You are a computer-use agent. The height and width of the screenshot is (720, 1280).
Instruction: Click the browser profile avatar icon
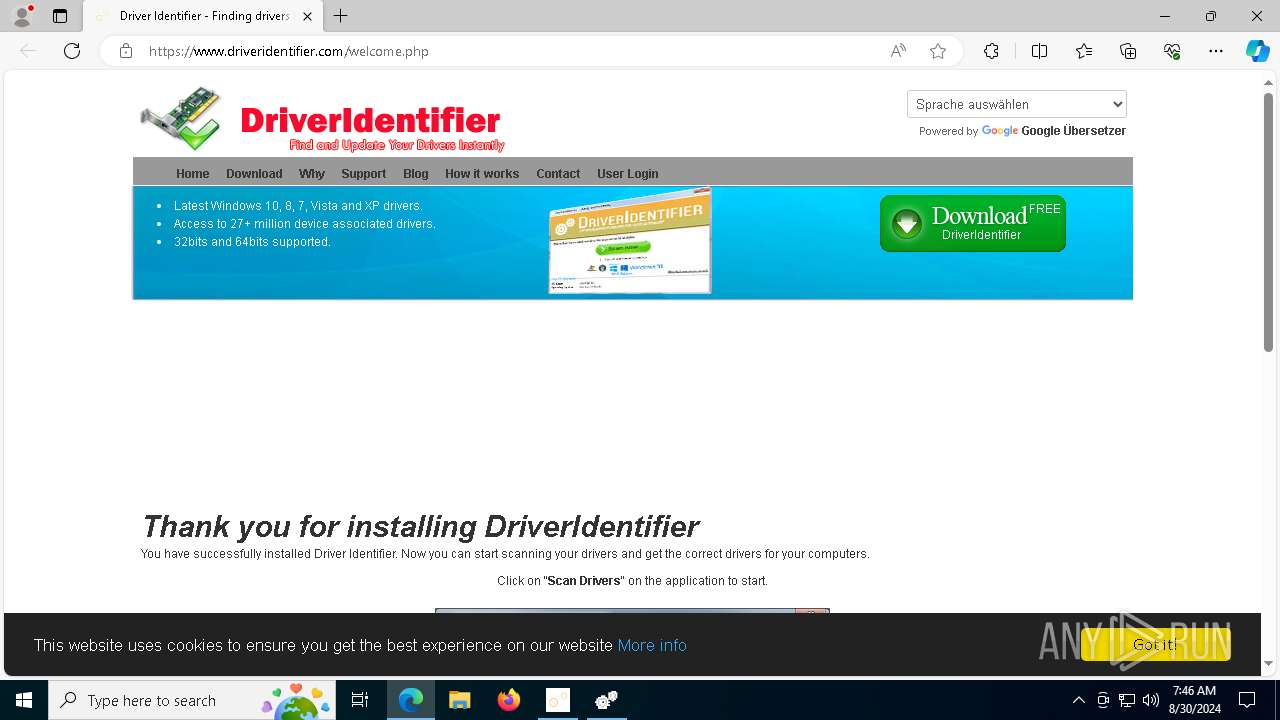click(x=22, y=16)
